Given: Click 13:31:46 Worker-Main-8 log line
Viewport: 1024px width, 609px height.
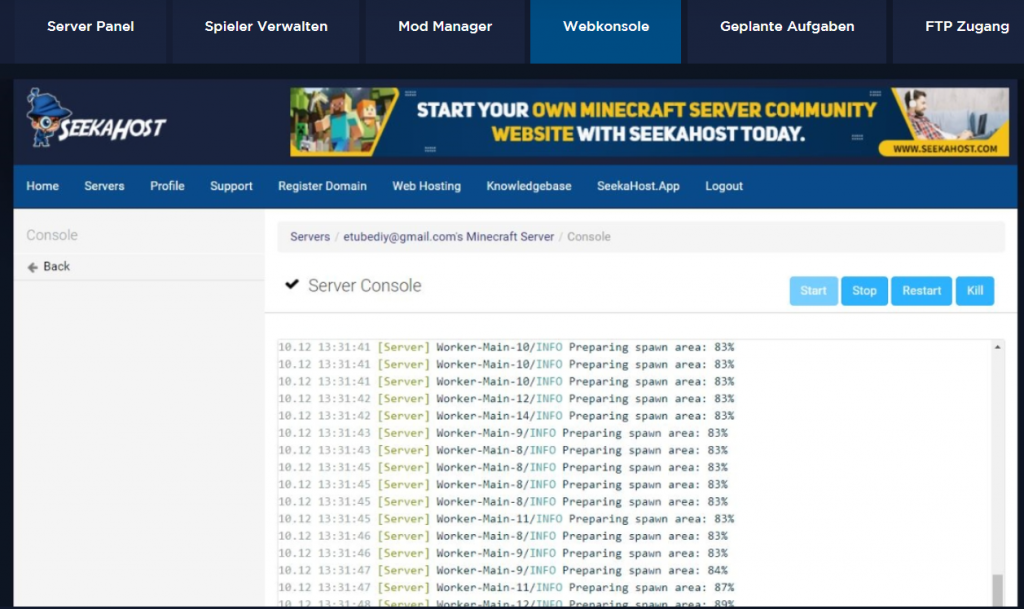Looking at the screenshot, I should (503, 536).
